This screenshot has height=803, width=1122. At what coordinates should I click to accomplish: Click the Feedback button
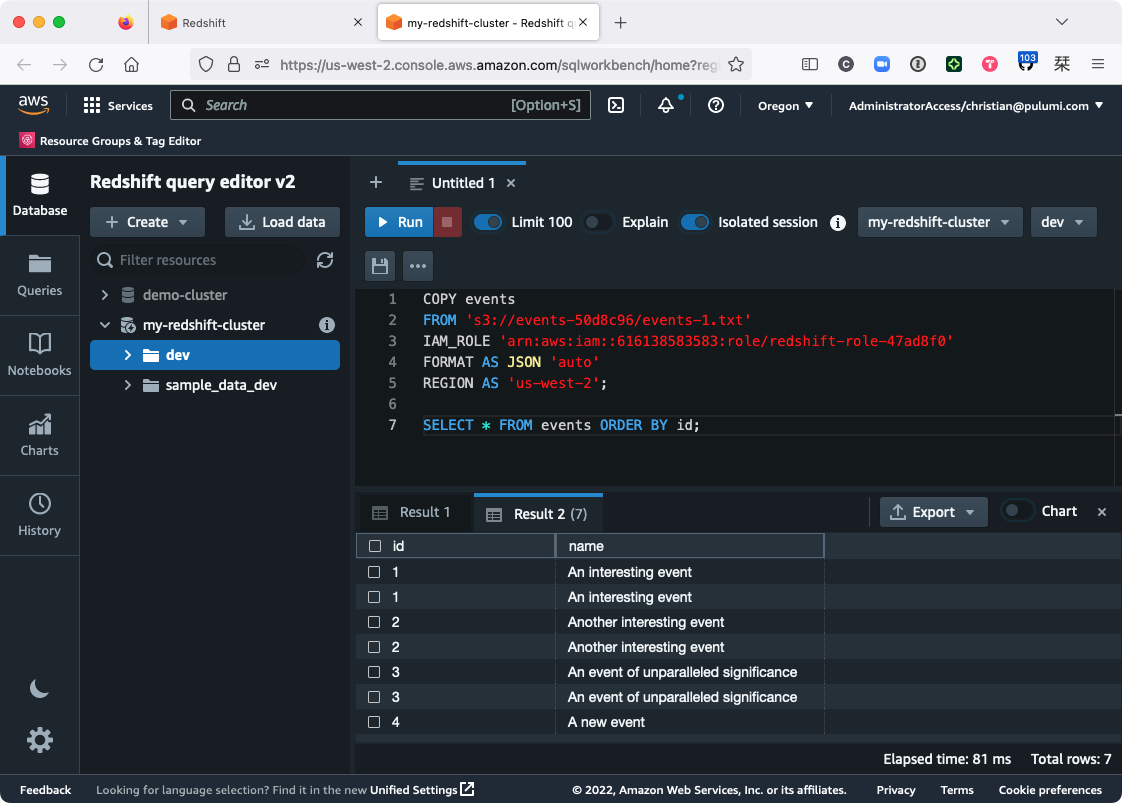(45, 789)
